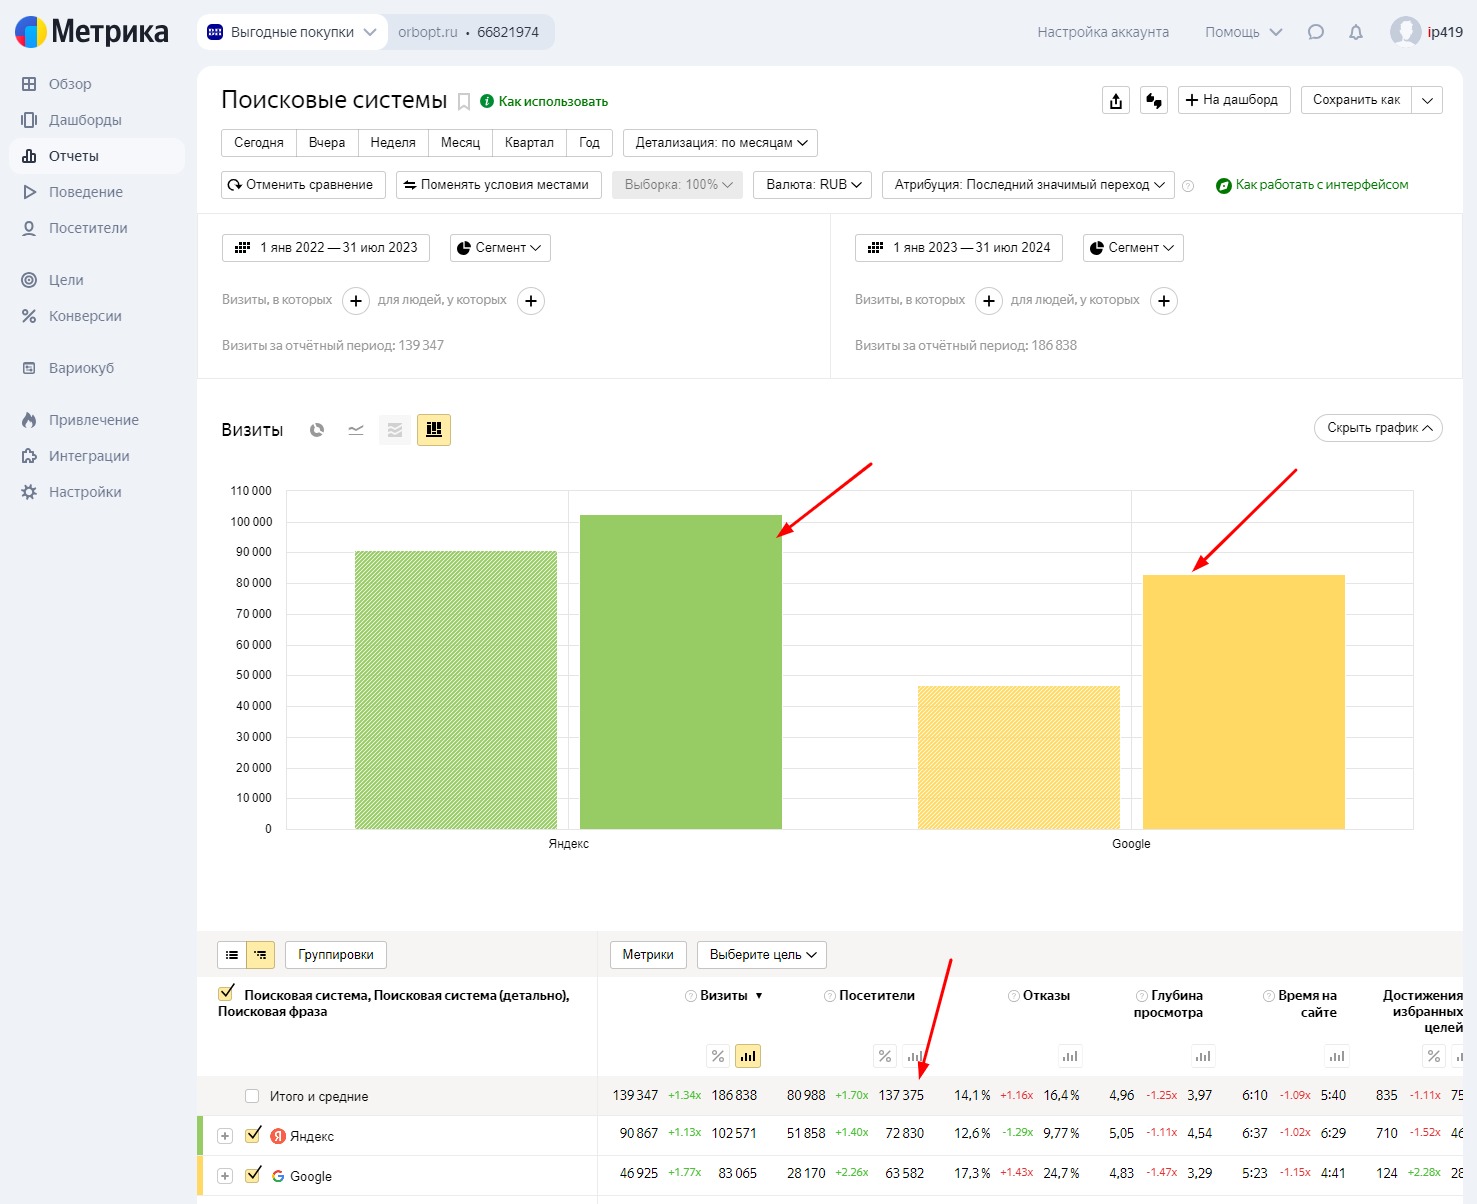Toggle the Итого и средние checkbox

pos(252,1096)
